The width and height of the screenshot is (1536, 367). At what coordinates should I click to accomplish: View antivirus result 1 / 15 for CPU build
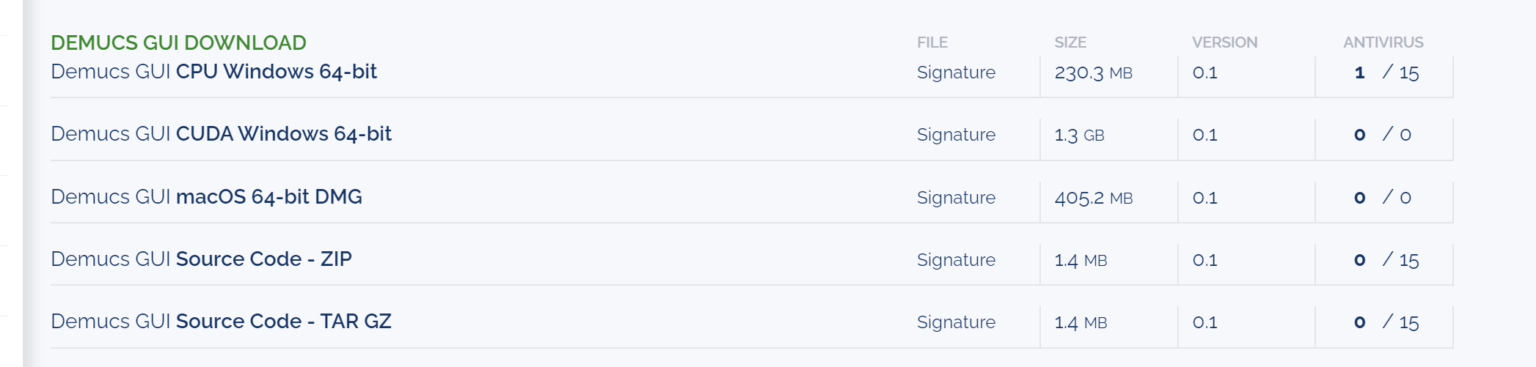click(1386, 73)
